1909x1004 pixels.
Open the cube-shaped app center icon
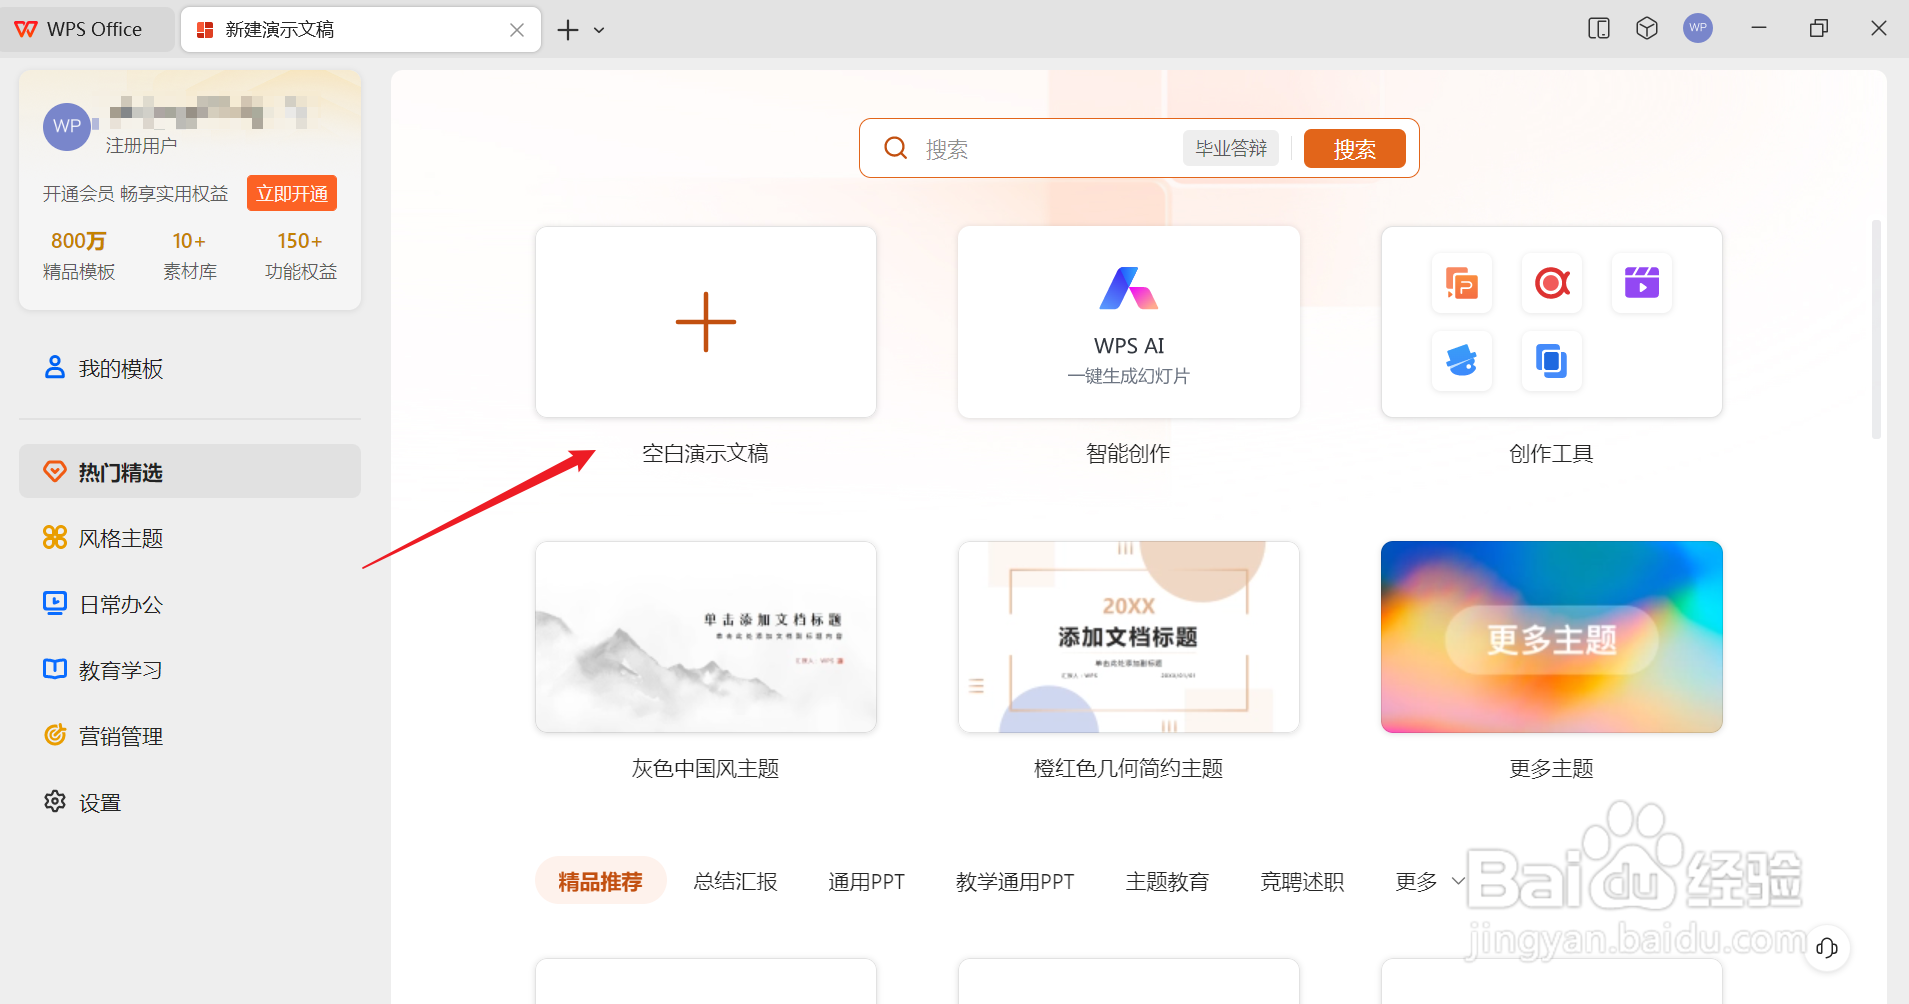point(1647,28)
